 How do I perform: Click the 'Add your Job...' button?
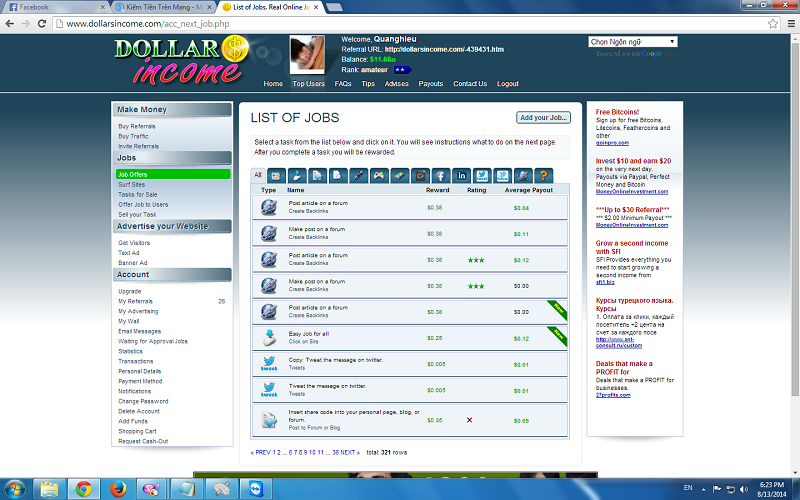click(x=543, y=117)
